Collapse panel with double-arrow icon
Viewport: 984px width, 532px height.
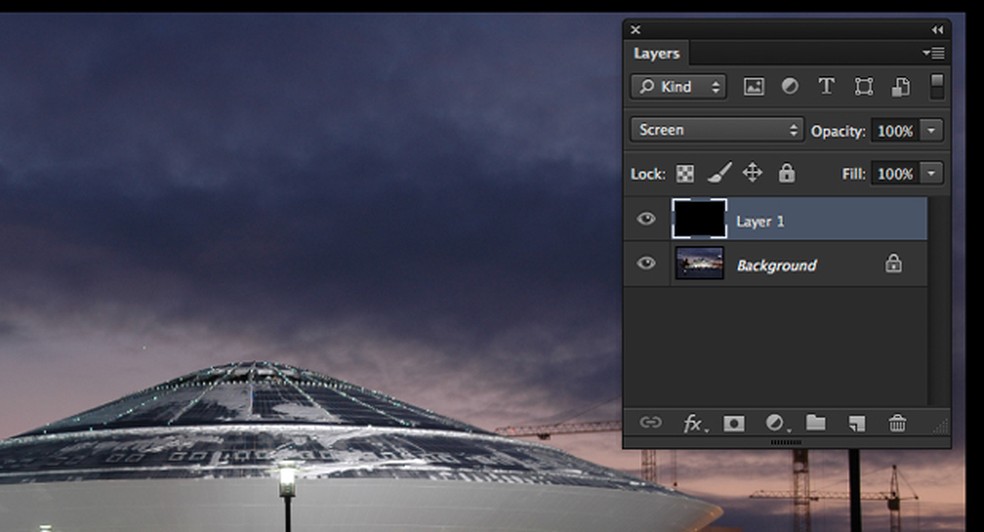point(937,29)
